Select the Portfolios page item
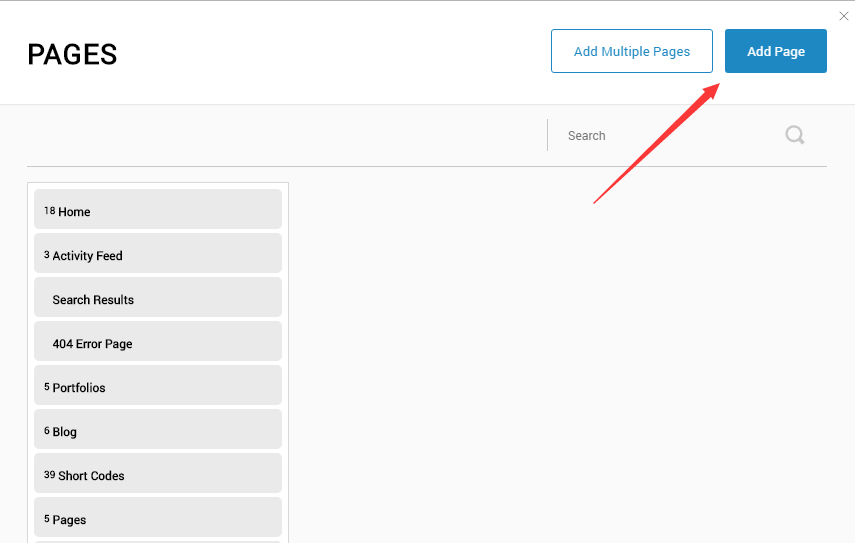 pos(158,387)
